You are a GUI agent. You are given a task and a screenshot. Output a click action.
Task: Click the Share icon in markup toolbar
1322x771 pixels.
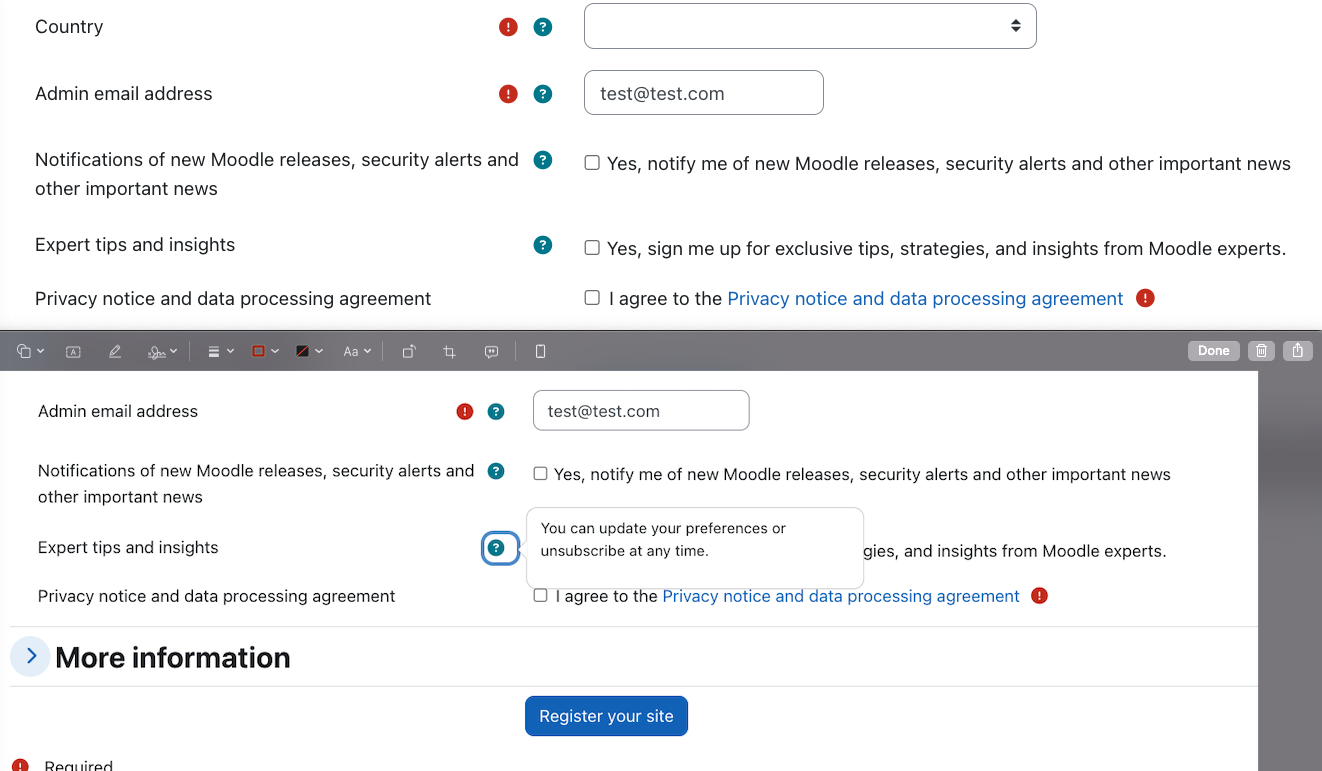coord(1298,350)
